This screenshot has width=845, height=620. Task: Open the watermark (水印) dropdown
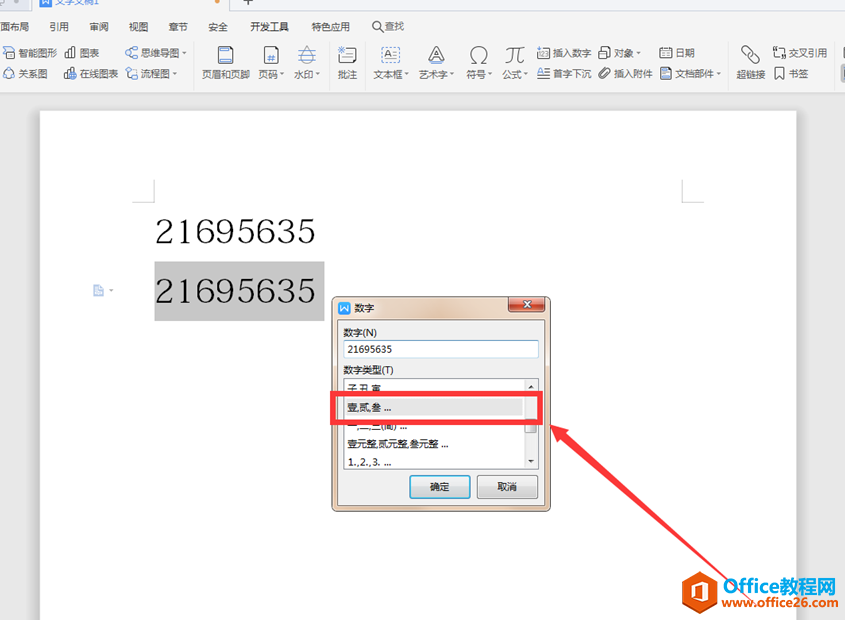(x=307, y=63)
